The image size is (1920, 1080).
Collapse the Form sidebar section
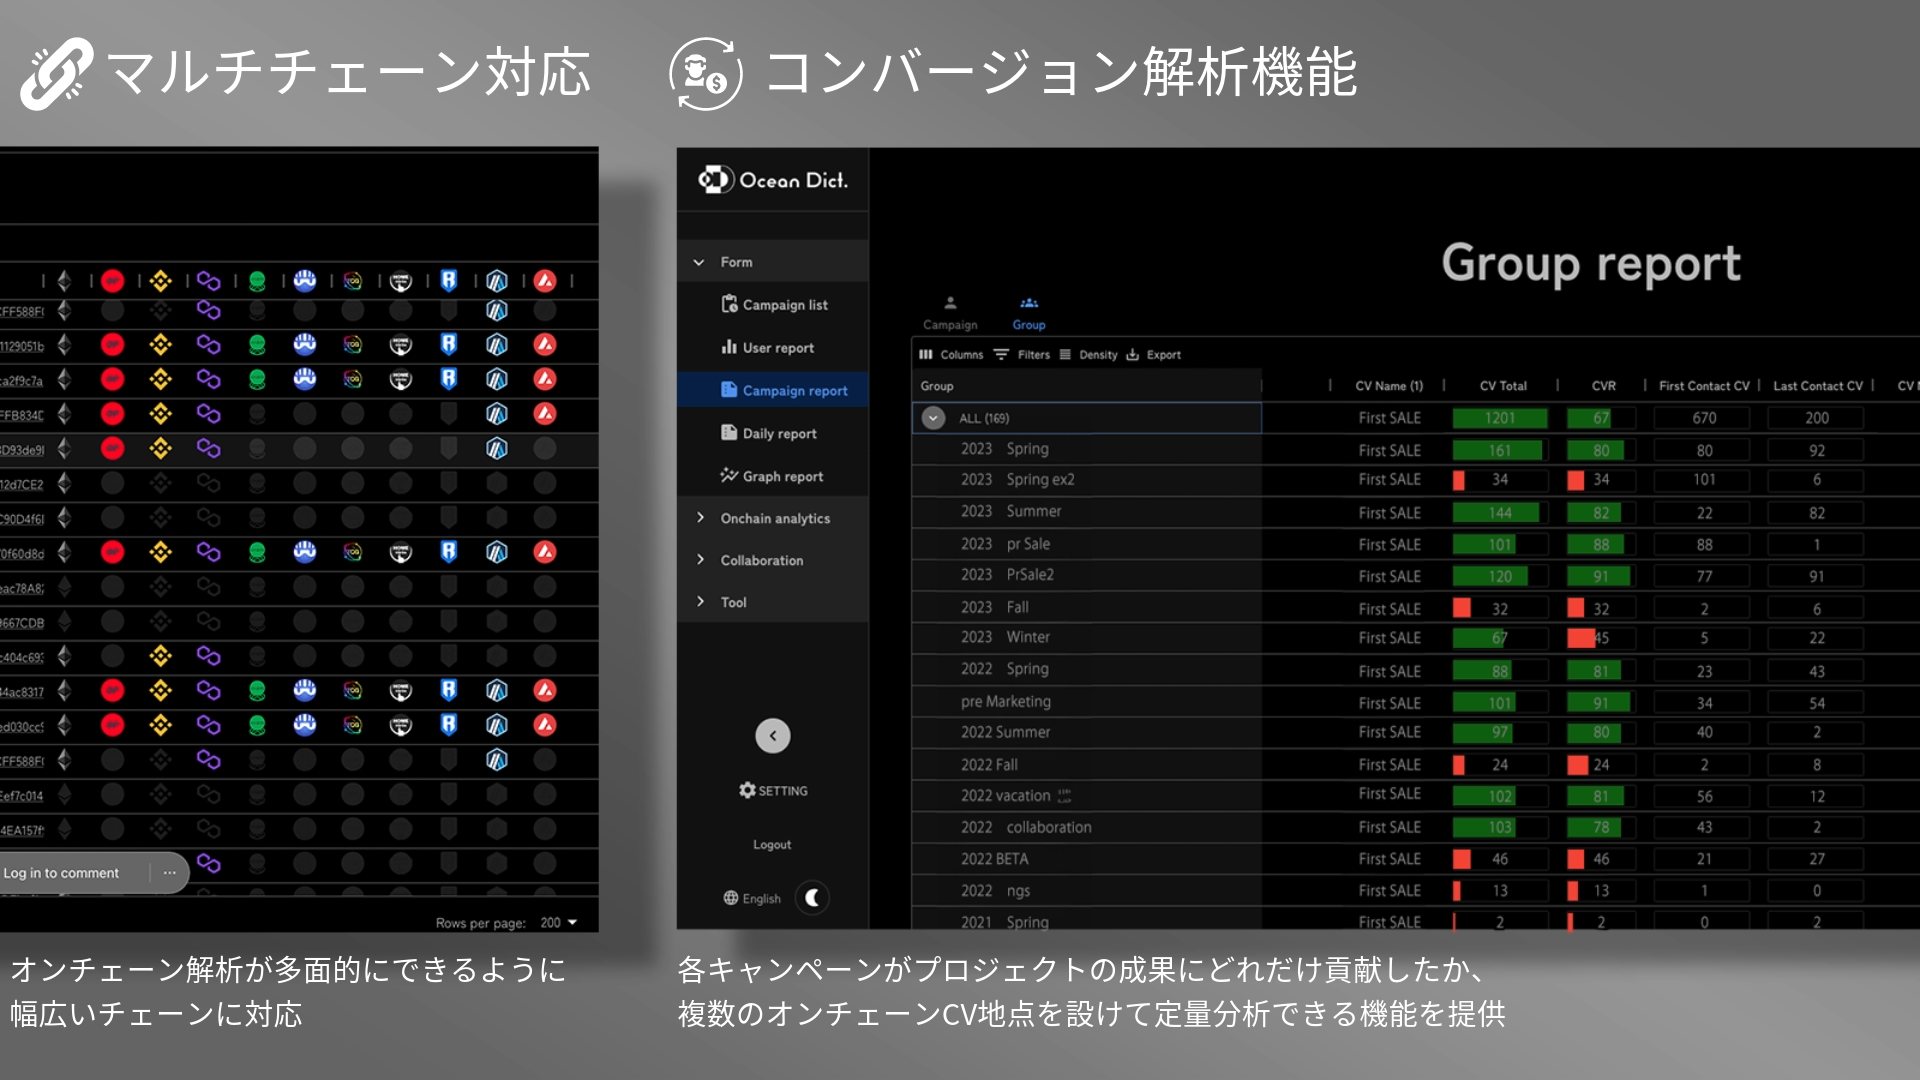click(x=735, y=262)
